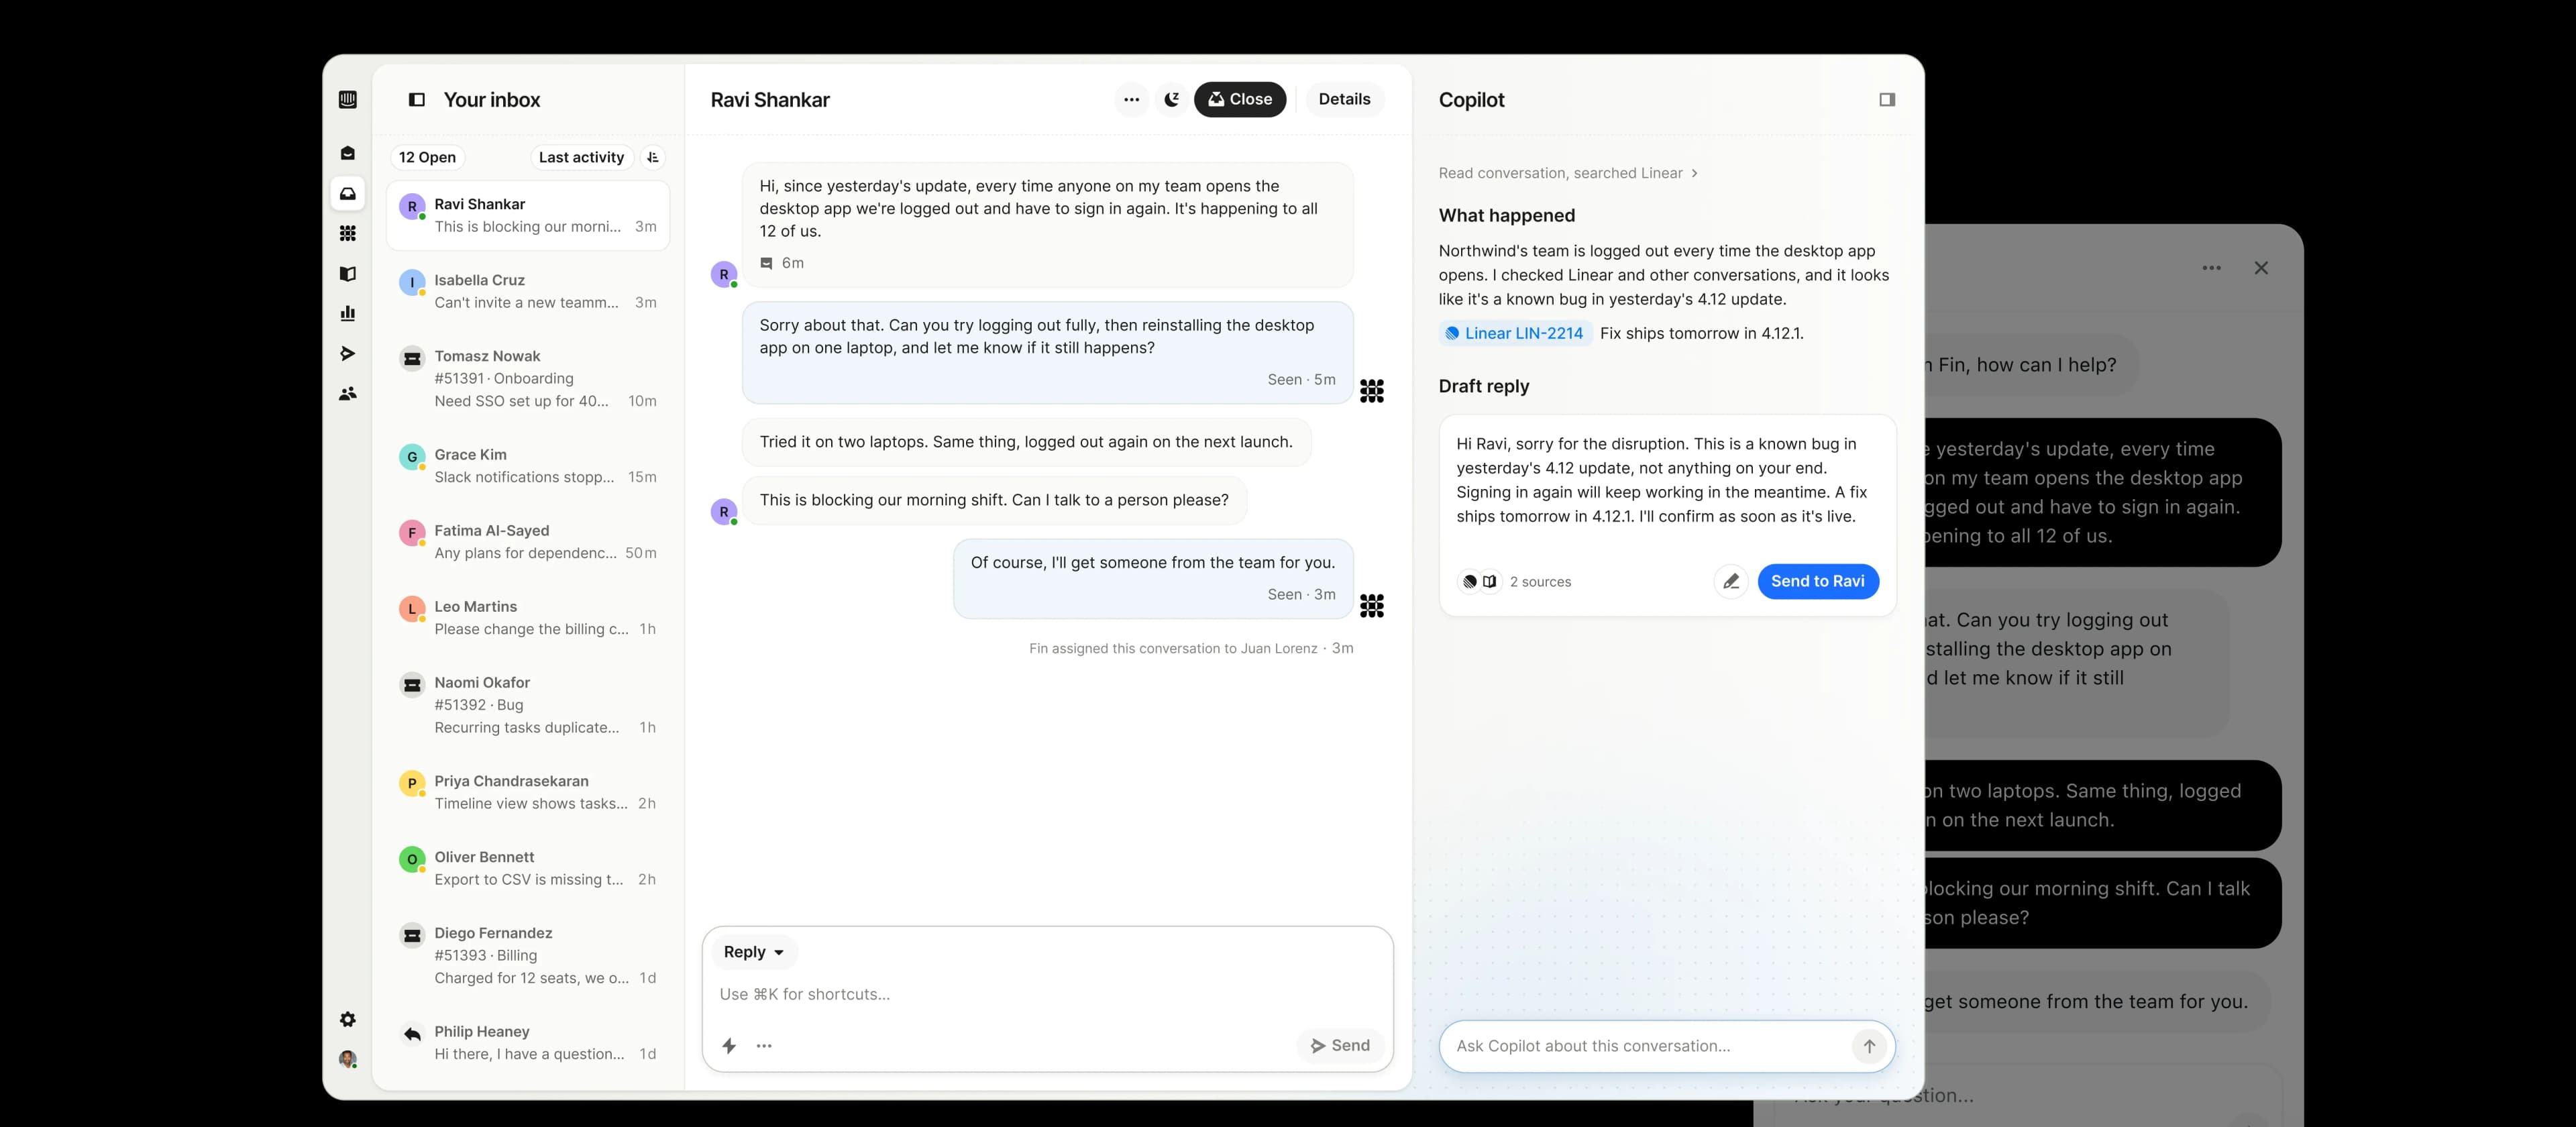Open Naomi Okafor #51392 Bug ticket
The height and width of the screenshot is (1127, 2576).
coord(528,704)
